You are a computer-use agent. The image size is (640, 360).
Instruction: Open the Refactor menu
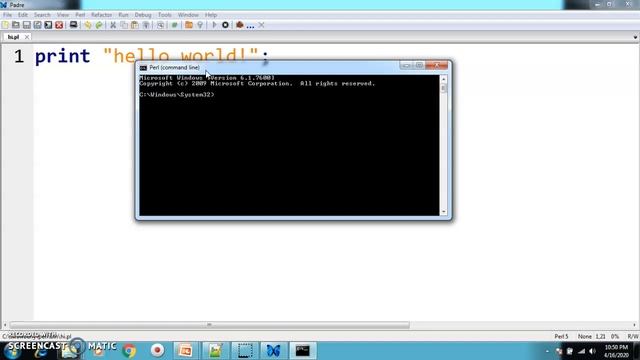101,15
